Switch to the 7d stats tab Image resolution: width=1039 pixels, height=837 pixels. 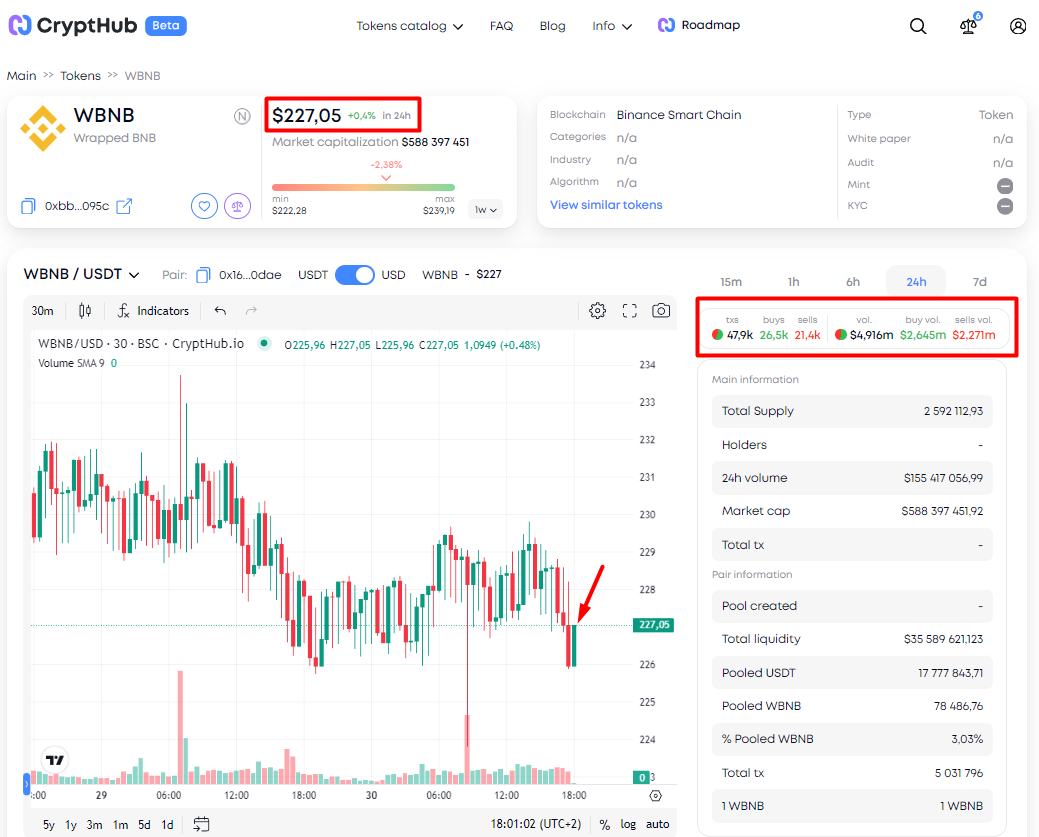979,282
